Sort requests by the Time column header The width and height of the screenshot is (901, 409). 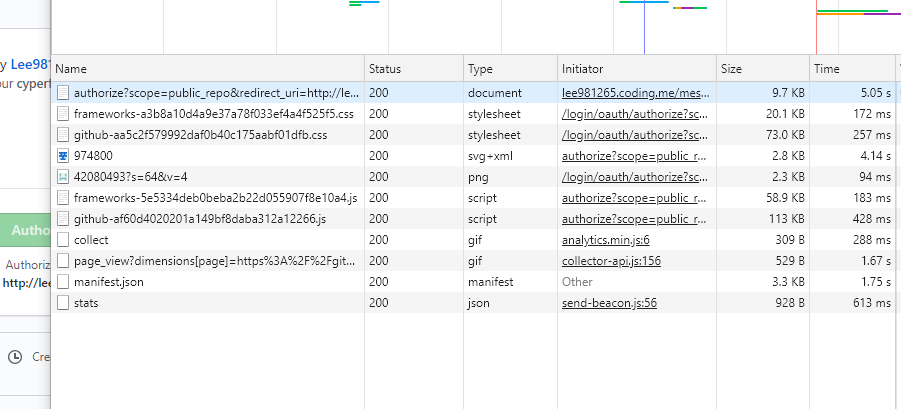(826, 69)
